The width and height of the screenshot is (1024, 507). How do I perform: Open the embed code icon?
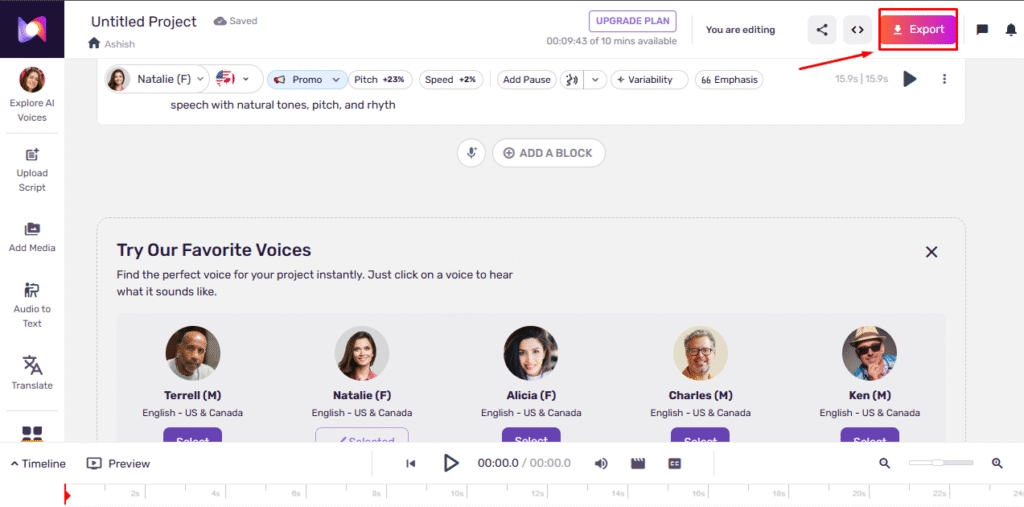coord(857,30)
